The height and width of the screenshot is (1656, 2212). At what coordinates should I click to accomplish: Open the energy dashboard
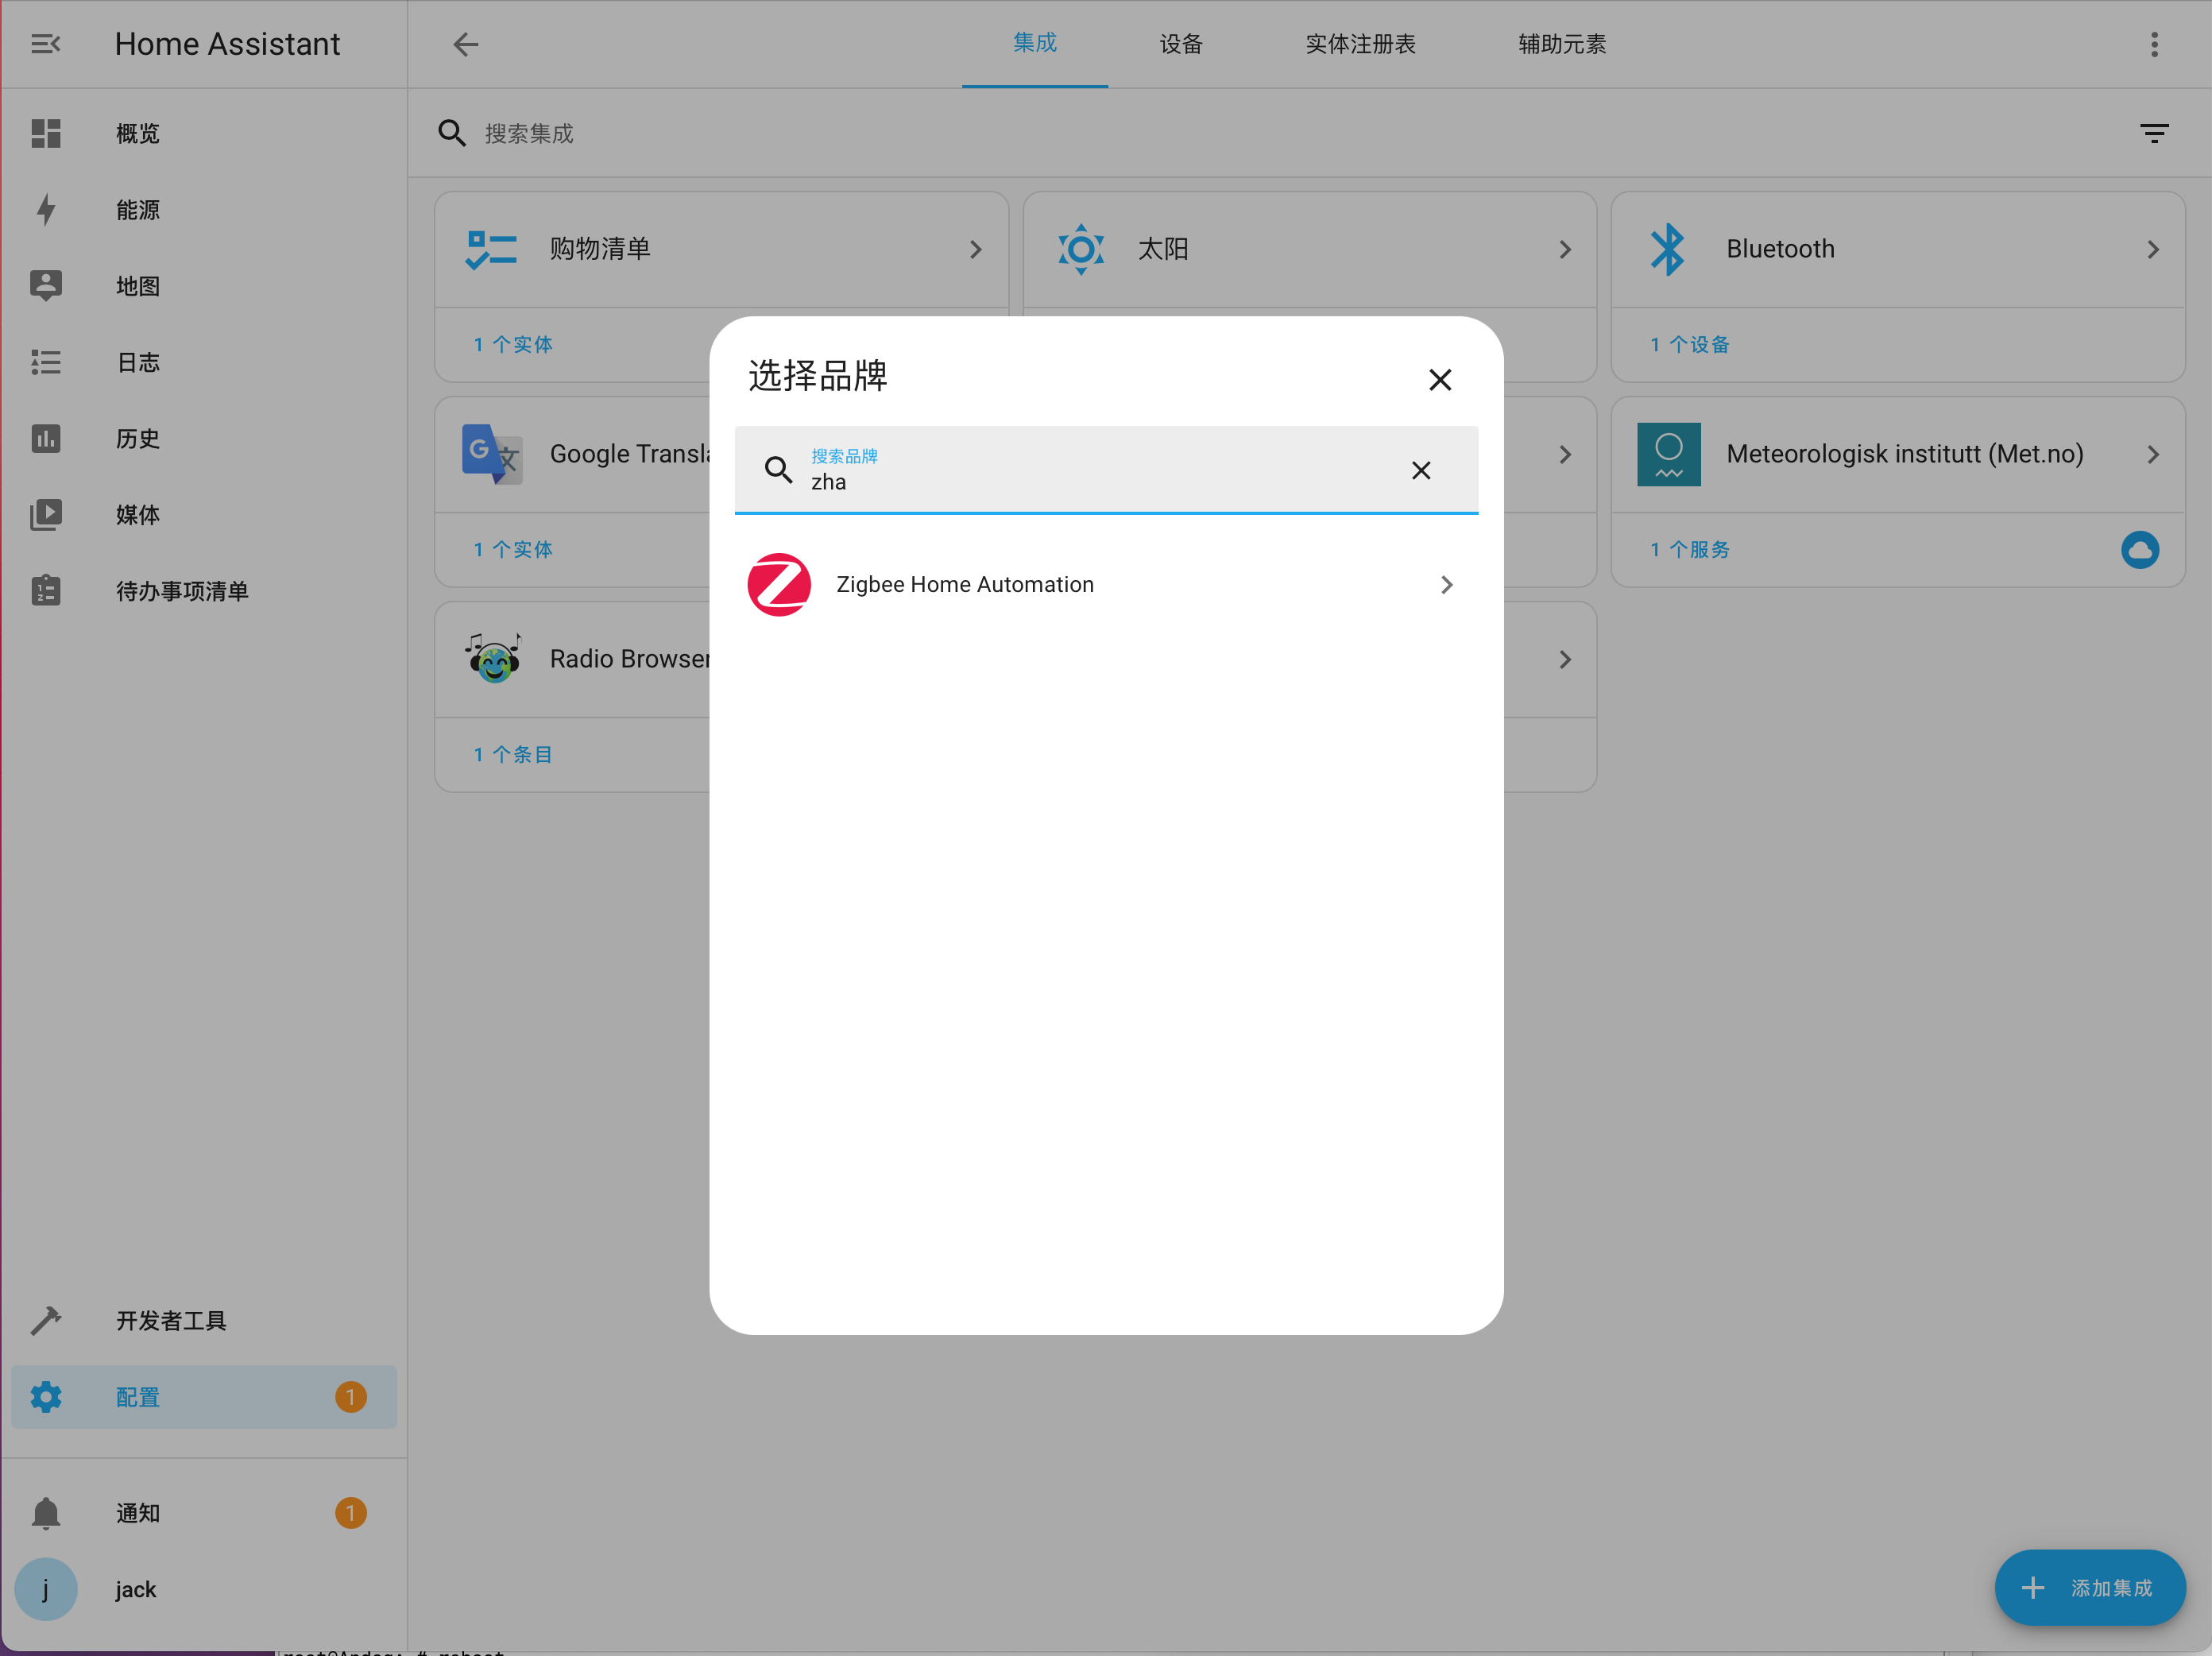click(x=137, y=210)
